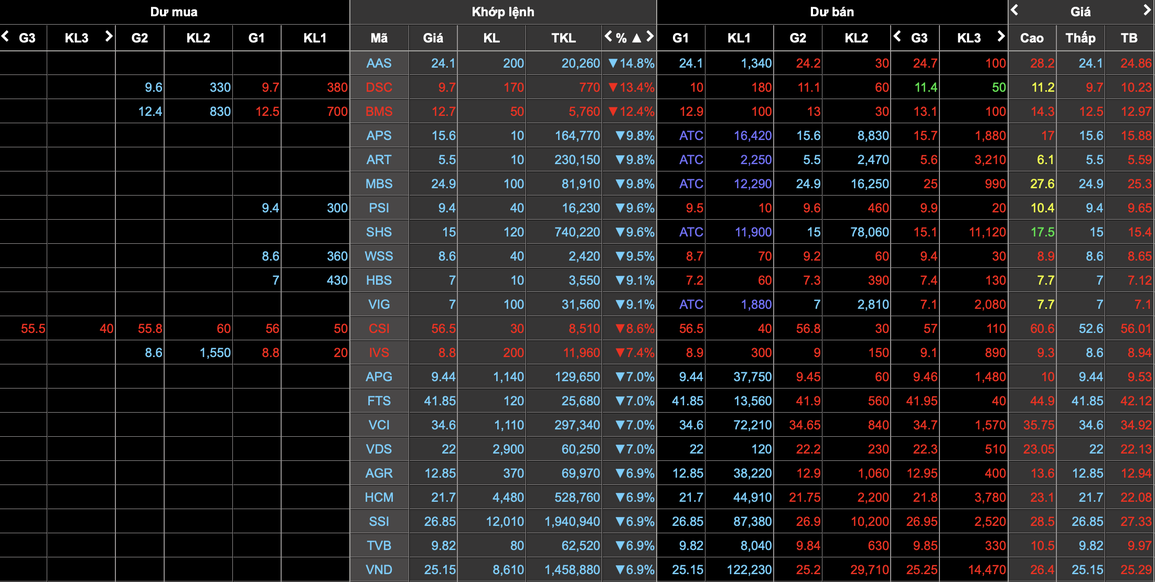Open stock code APG
Screen dimensions: 1155x582
pyautogui.click(x=379, y=376)
